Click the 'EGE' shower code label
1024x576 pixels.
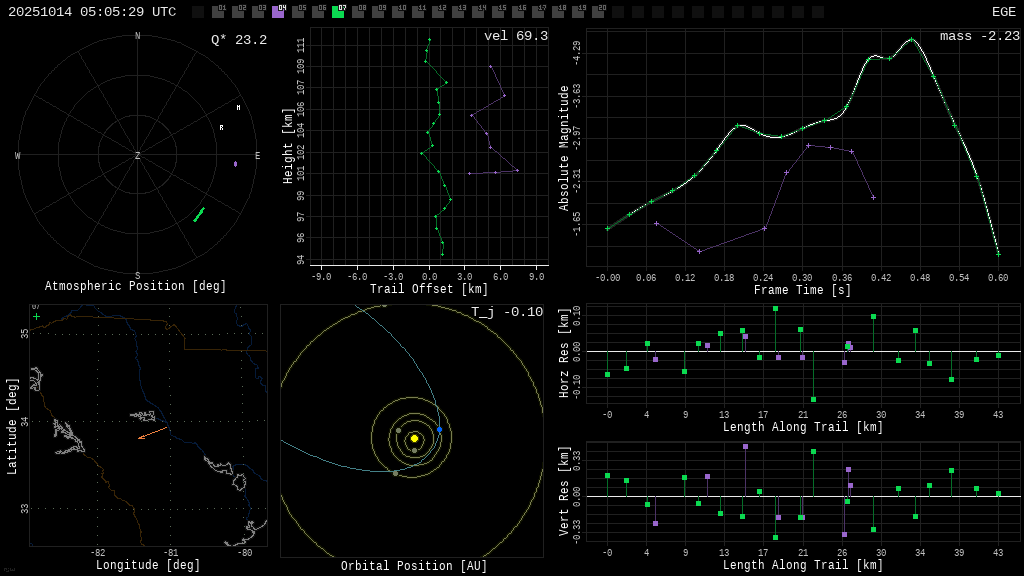[1004, 12]
